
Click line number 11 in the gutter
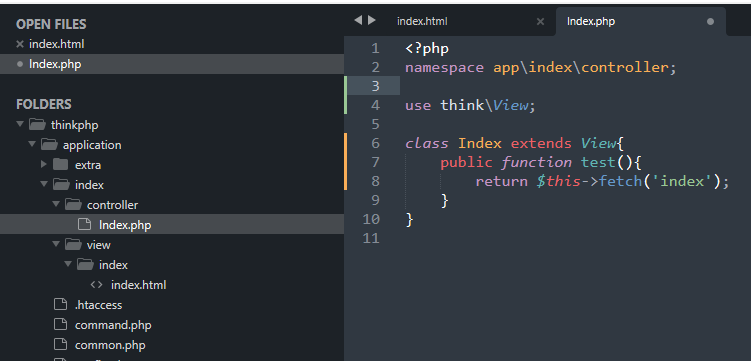coord(371,238)
